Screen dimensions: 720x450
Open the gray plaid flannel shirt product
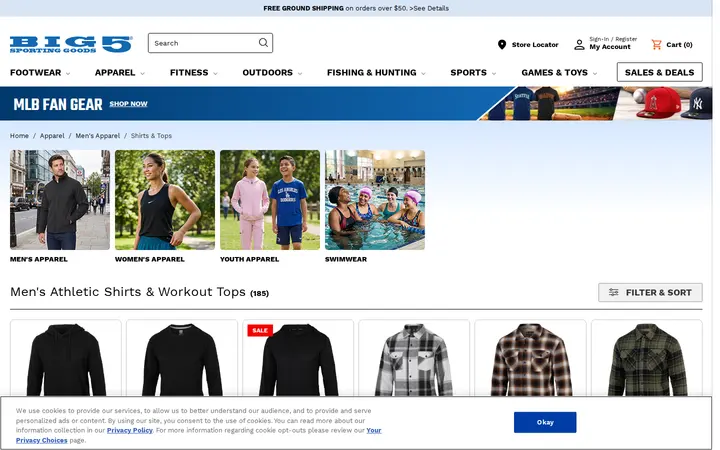click(x=414, y=359)
